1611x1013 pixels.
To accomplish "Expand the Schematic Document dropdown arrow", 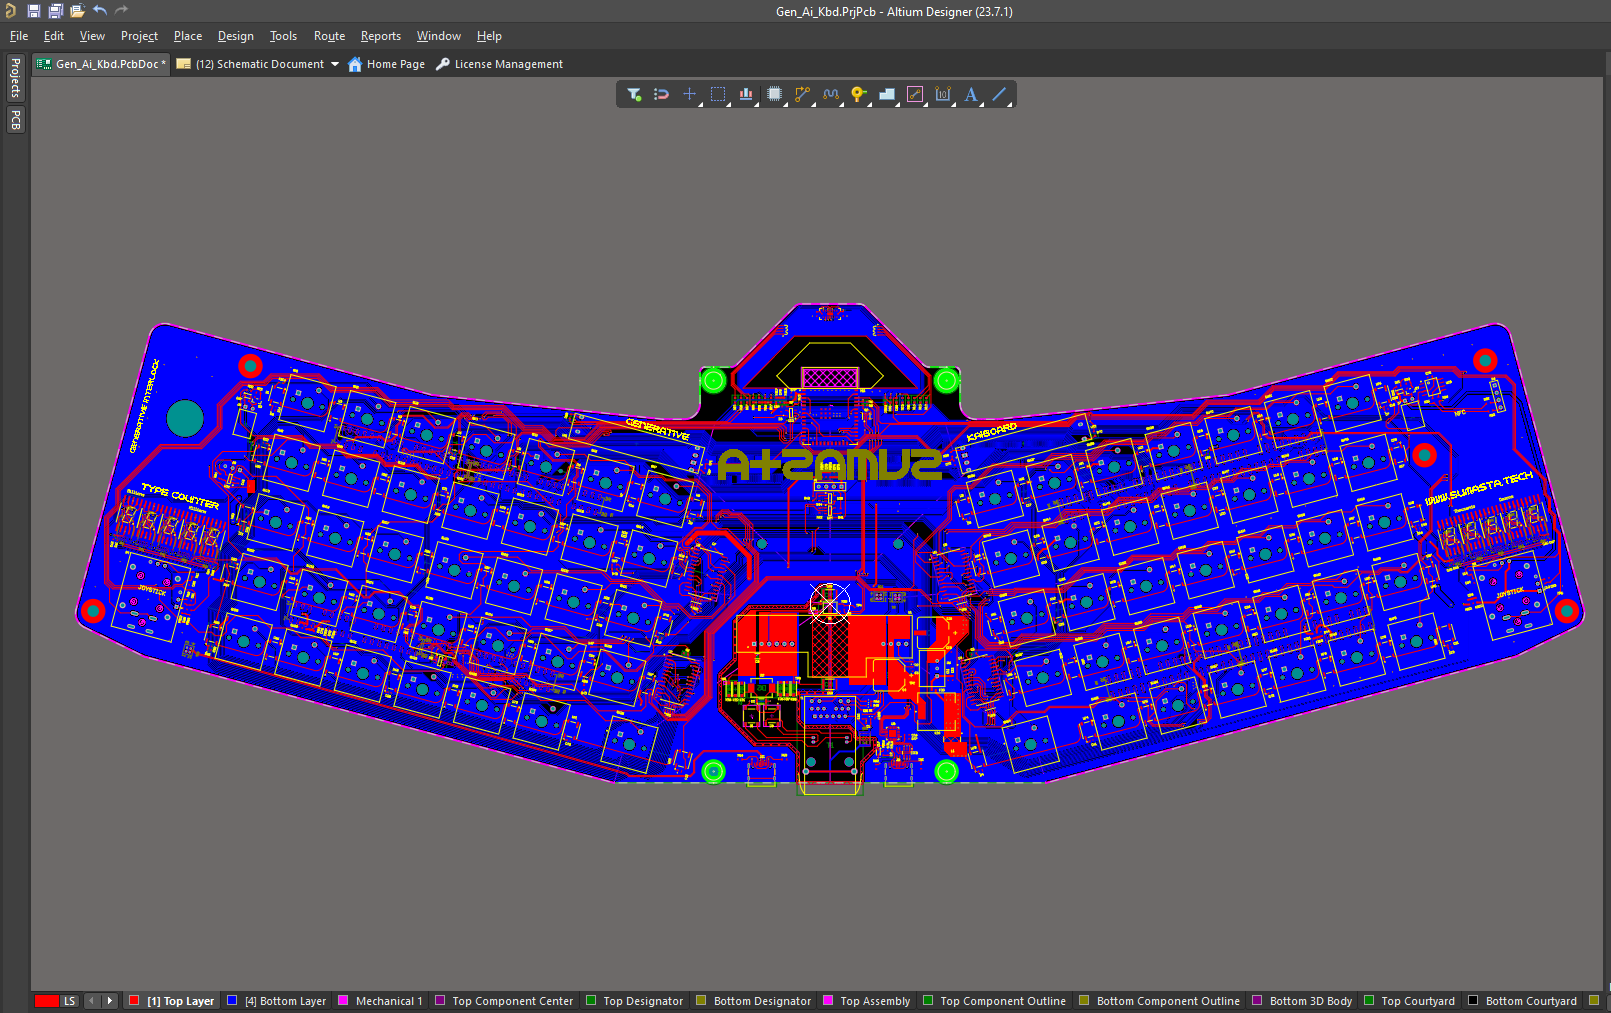I will (x=335, y=64).
